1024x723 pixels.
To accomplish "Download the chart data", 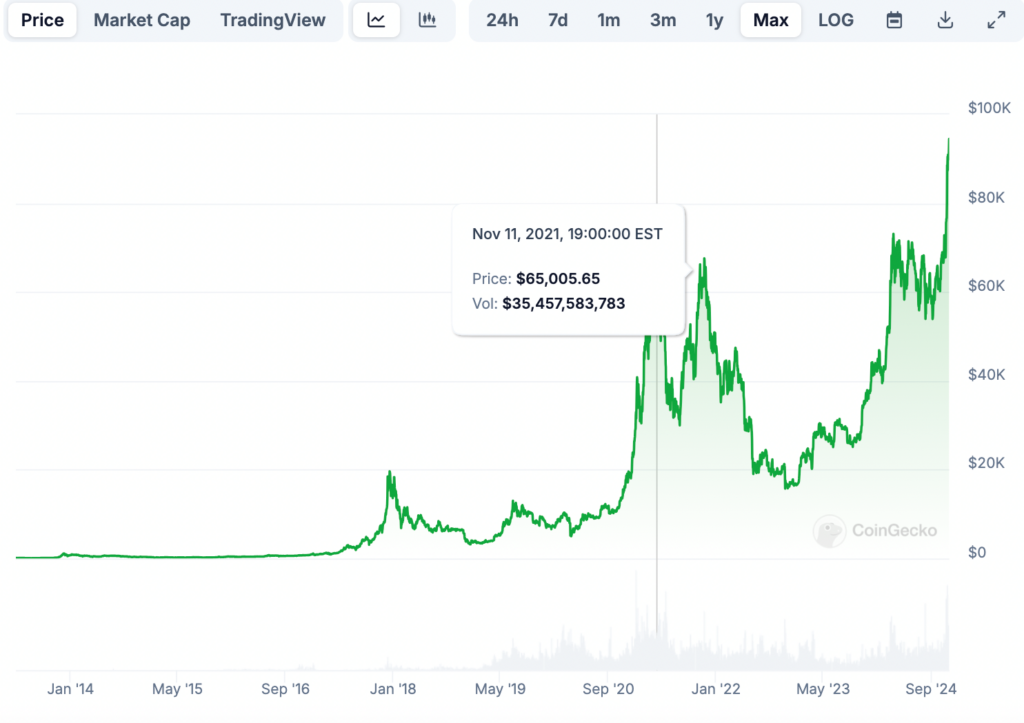I will tap(945, 20).
